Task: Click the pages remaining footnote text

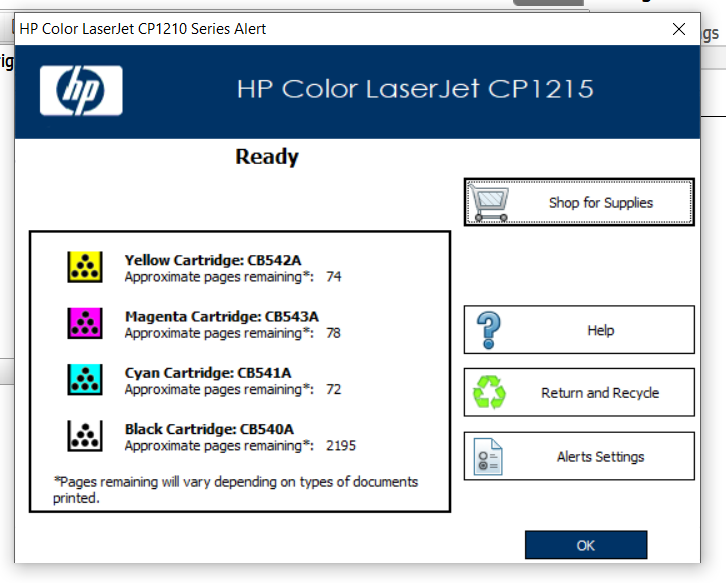Action: click(236, 490)
